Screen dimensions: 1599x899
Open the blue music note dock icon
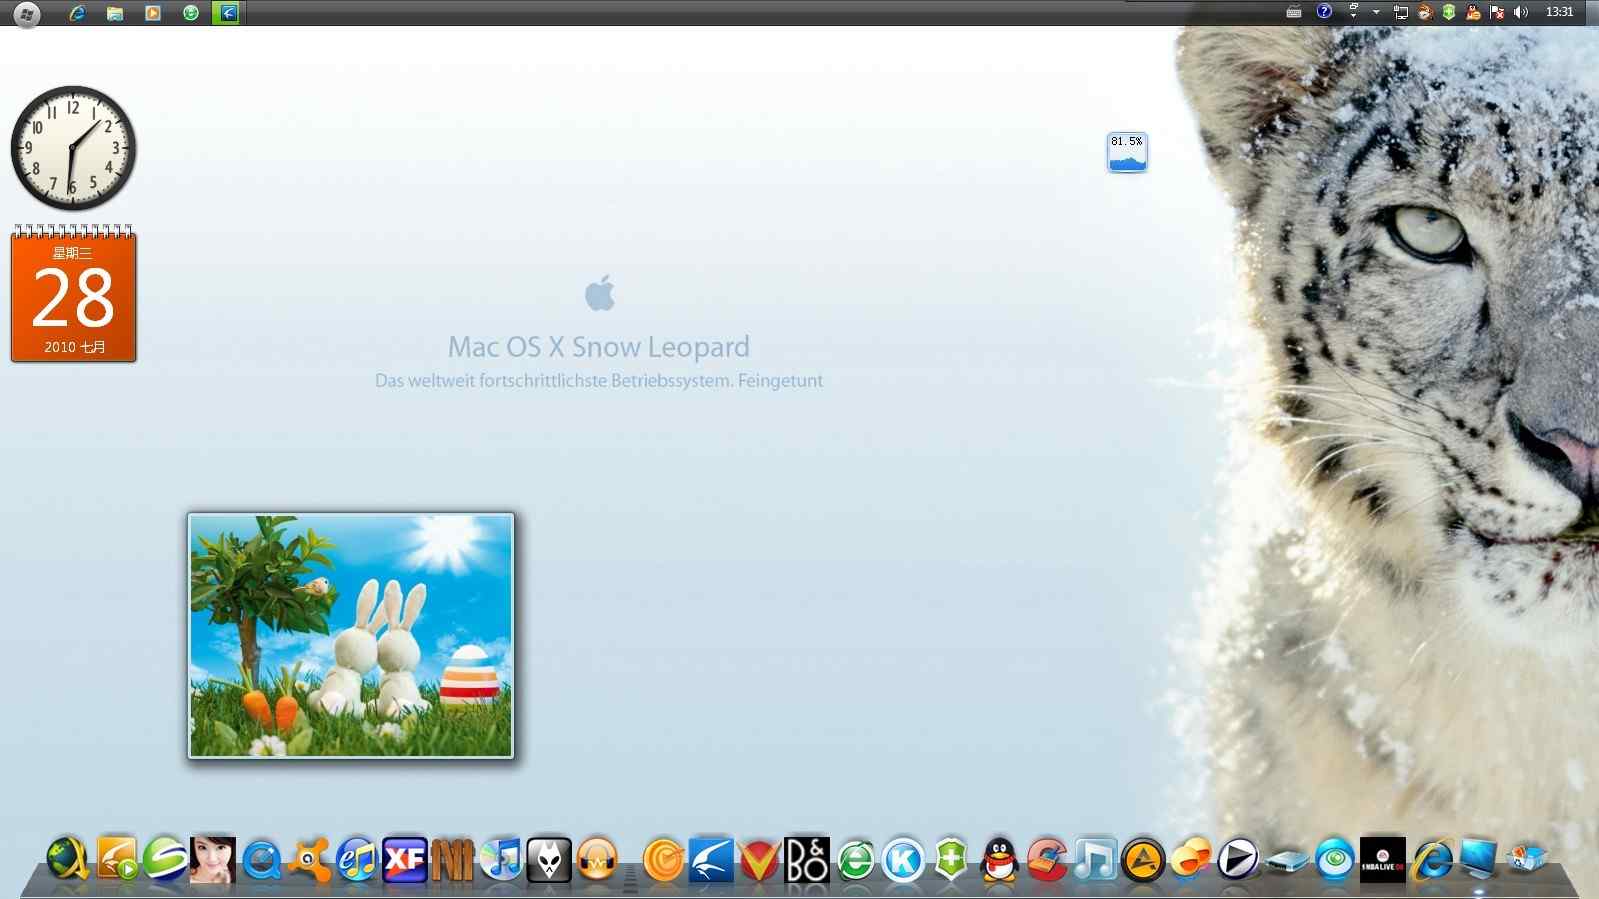click(1095, 860)
